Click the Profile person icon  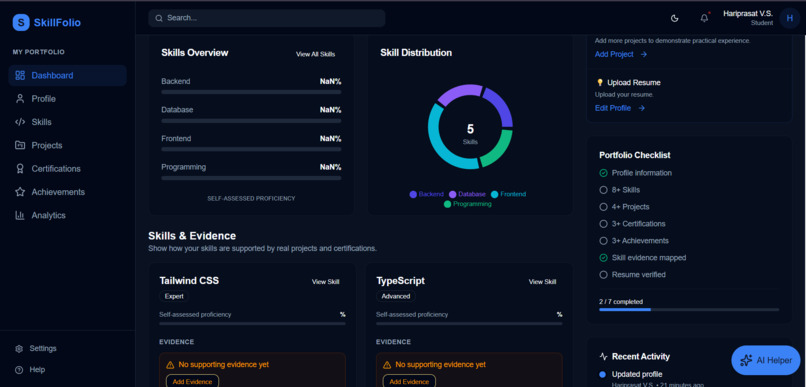(x=20, y=99)
